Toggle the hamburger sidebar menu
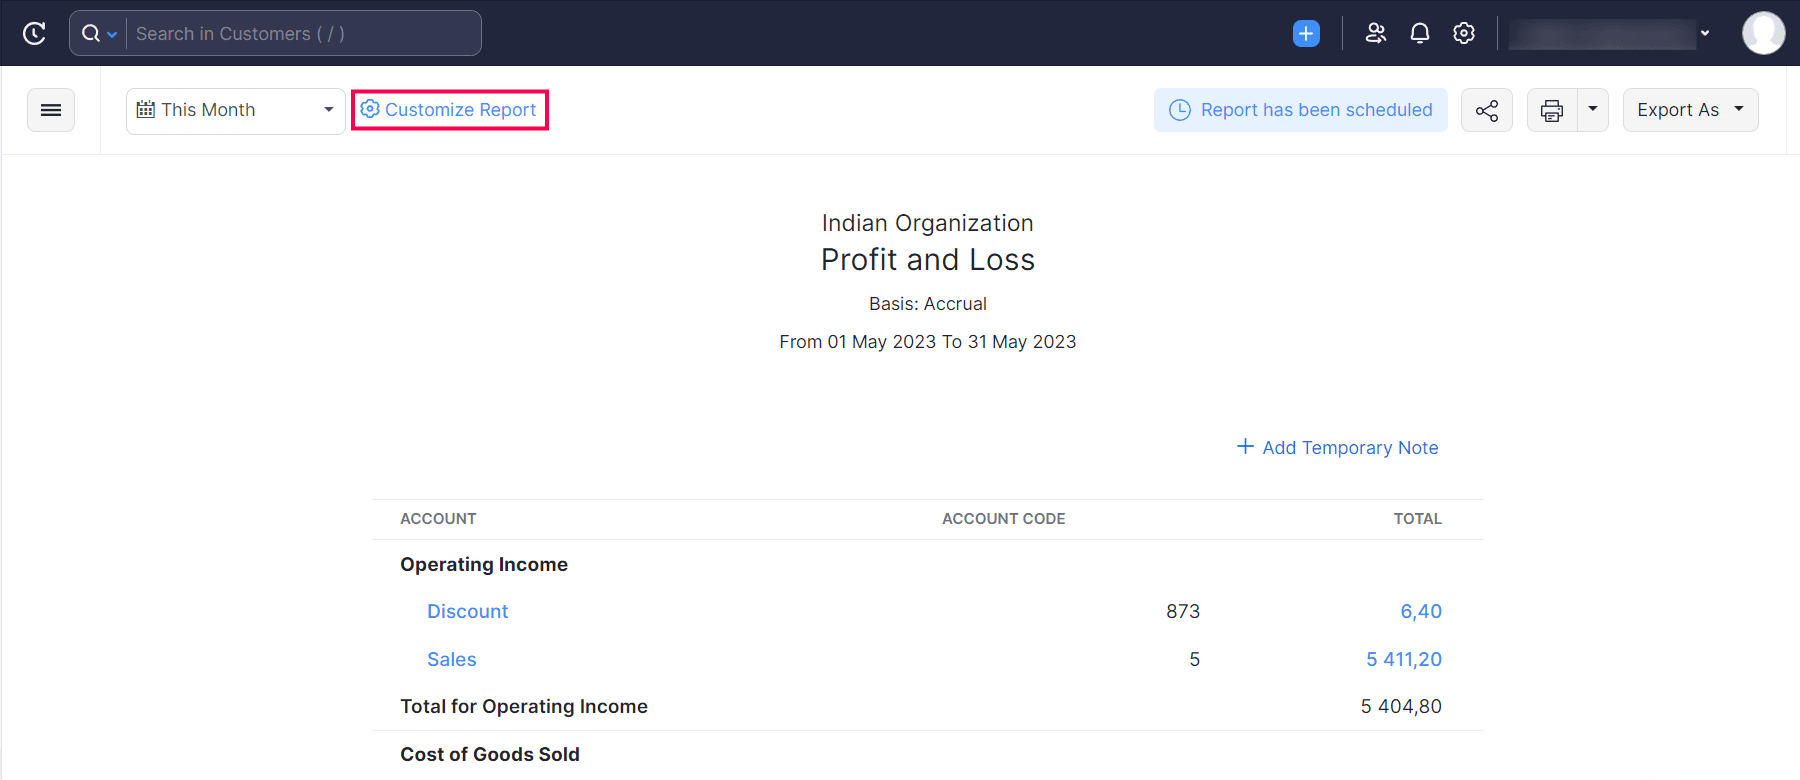Screen dimensions: 1800x780 coord(51,110)
